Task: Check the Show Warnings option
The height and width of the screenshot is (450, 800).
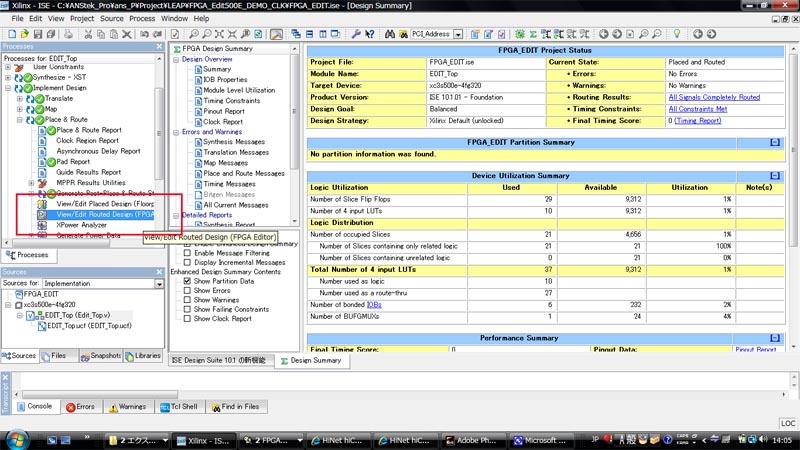Action: [187, 300]
